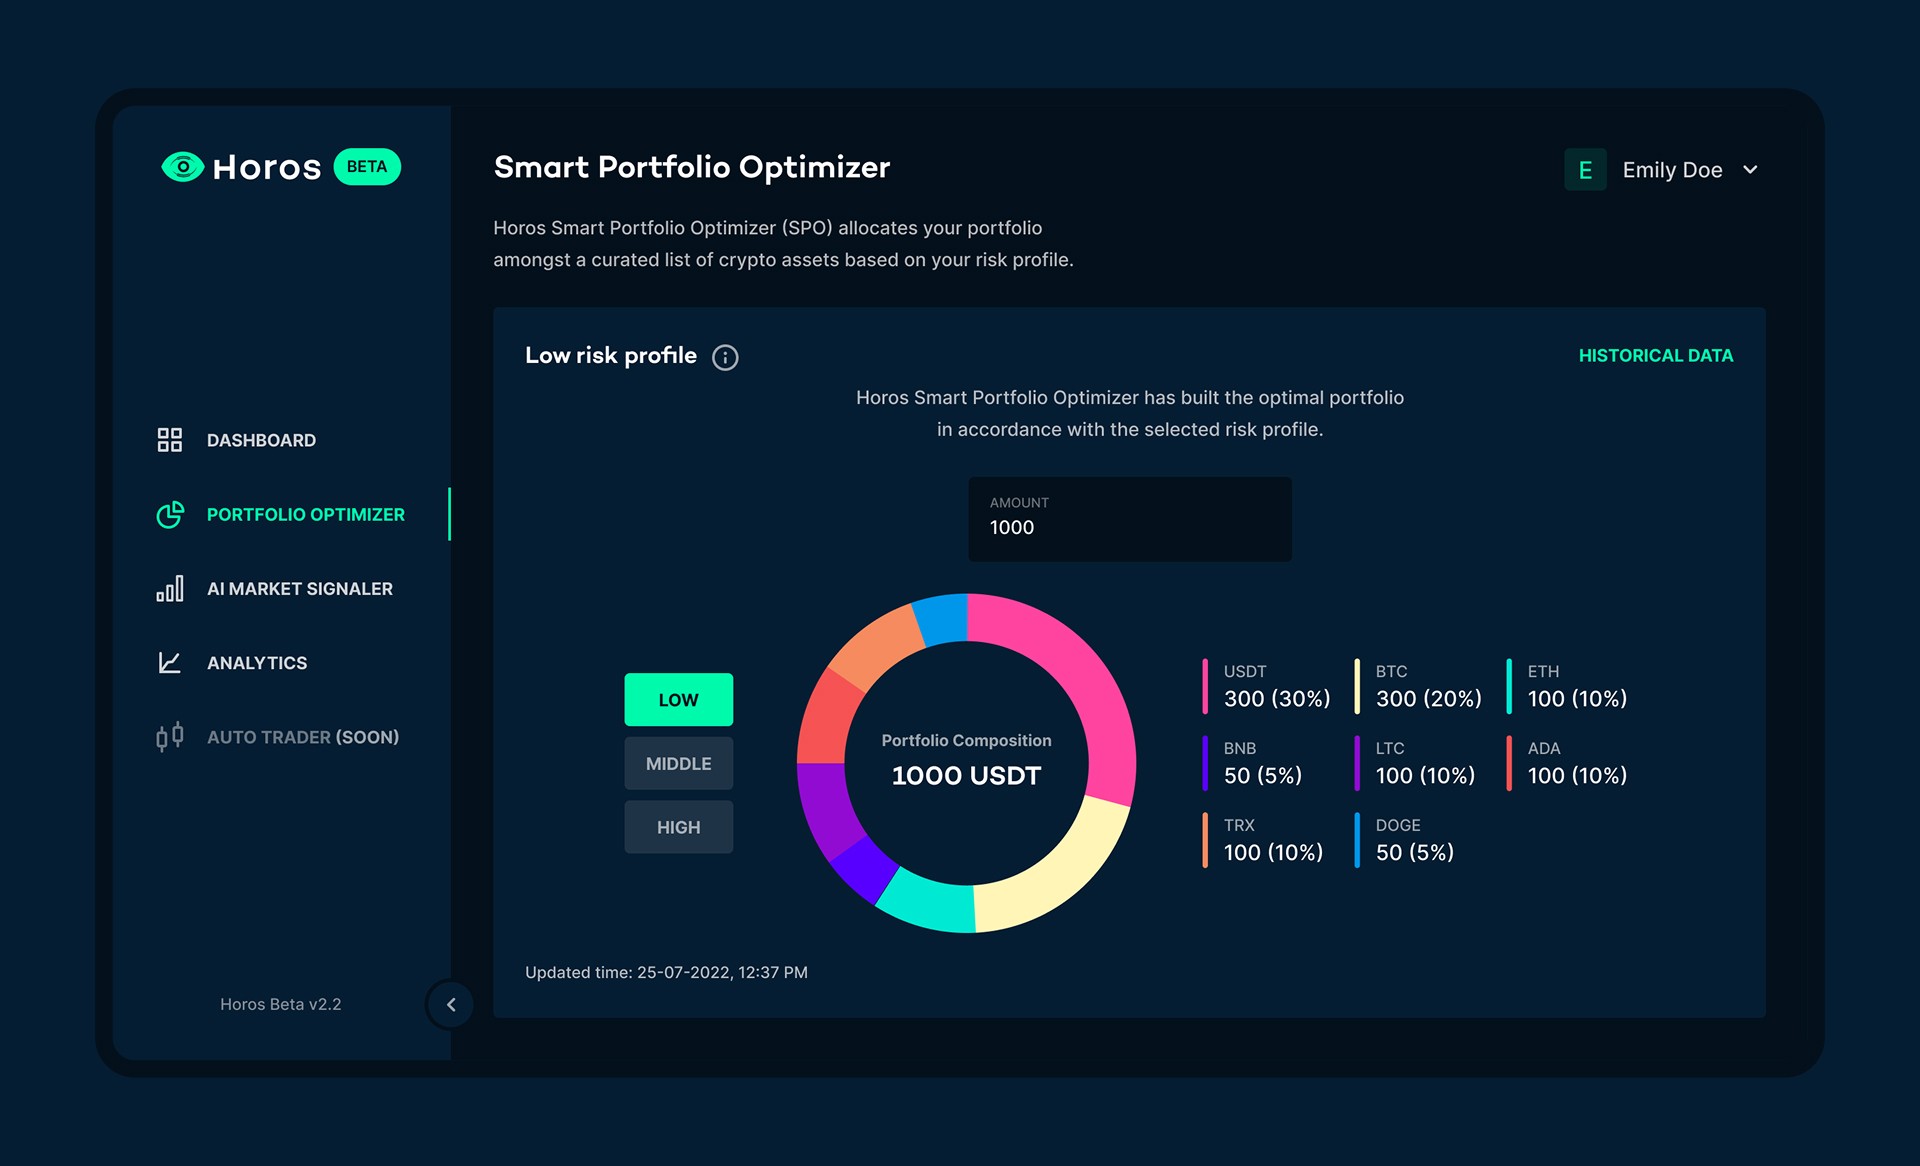Click the Analytics line chart icon
The width and height of the screenshot is (1920, 1166).
click(170, 663)
